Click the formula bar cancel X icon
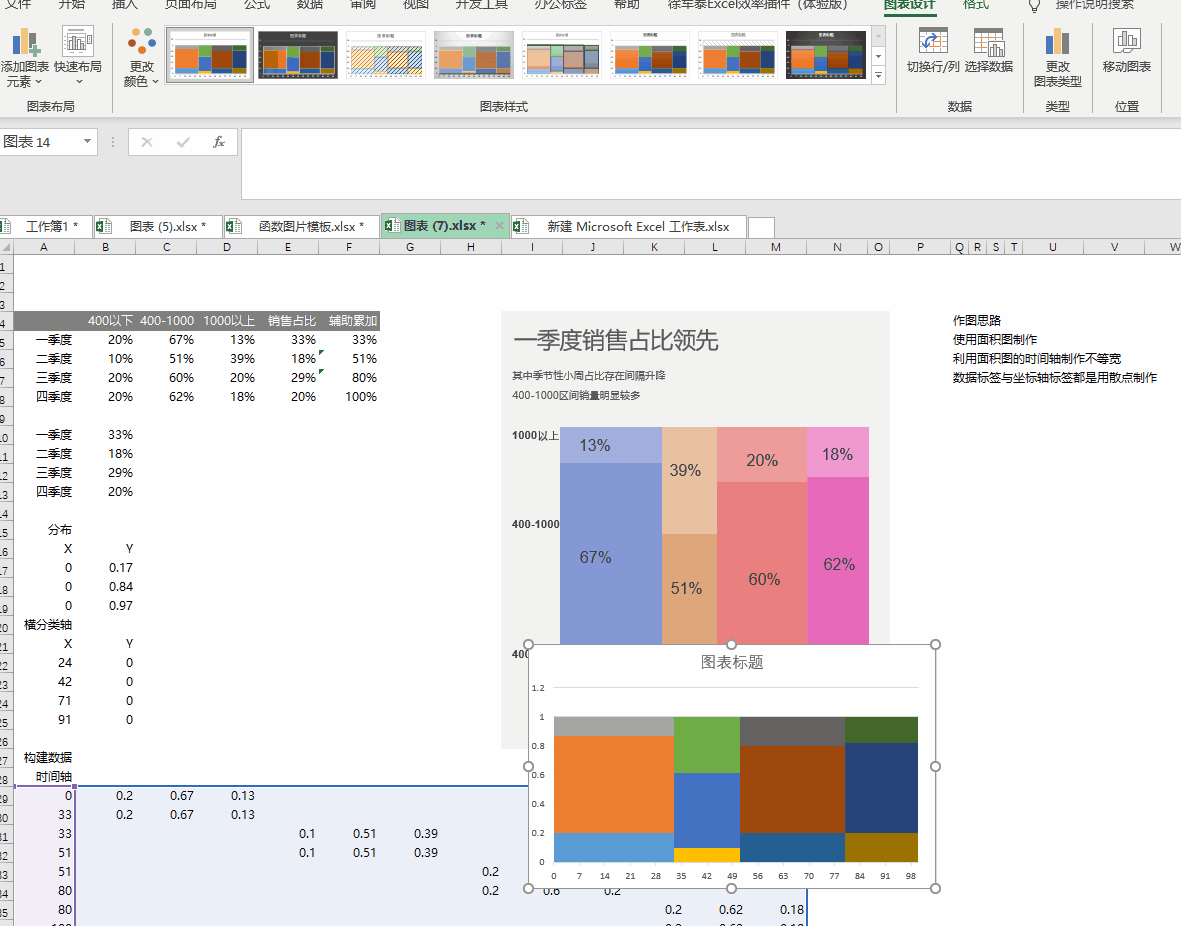This screenshot has height=926, width=1181. pos(147,142)
